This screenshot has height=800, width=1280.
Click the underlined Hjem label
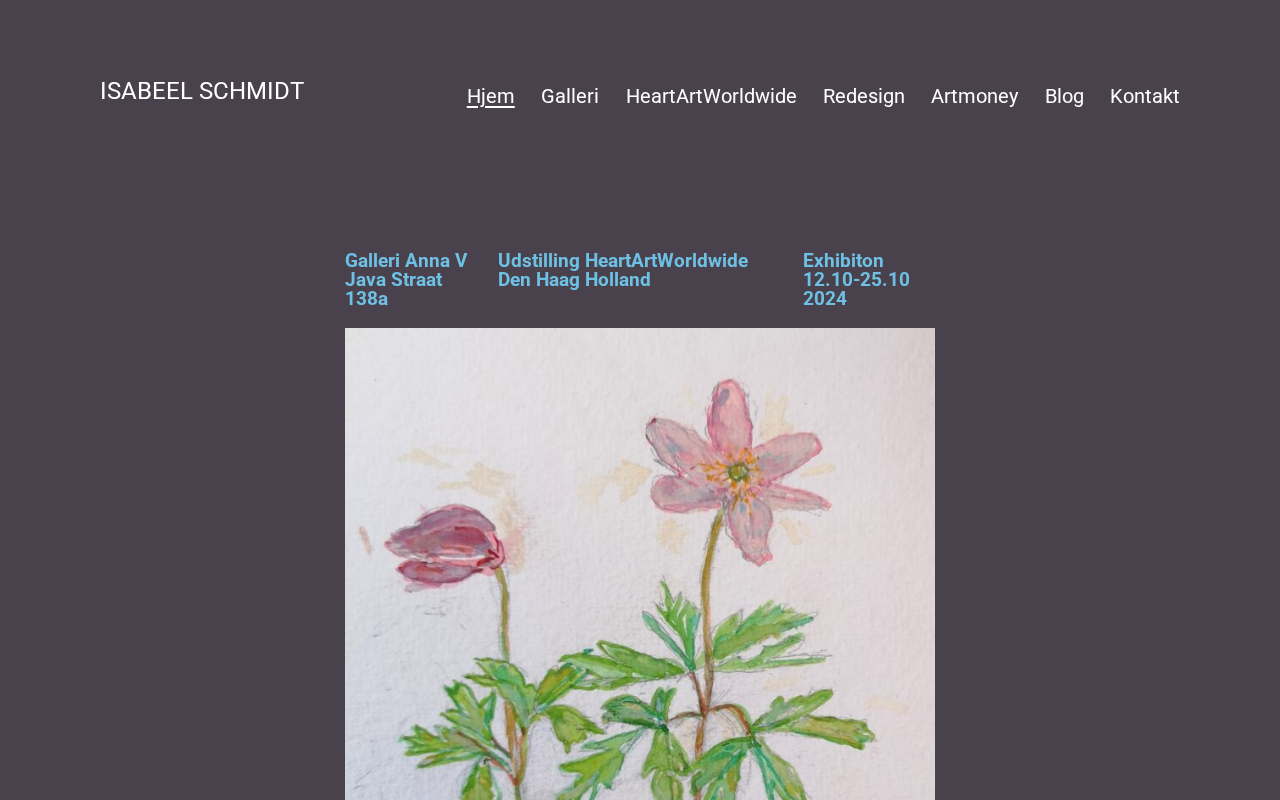[490, 96]
